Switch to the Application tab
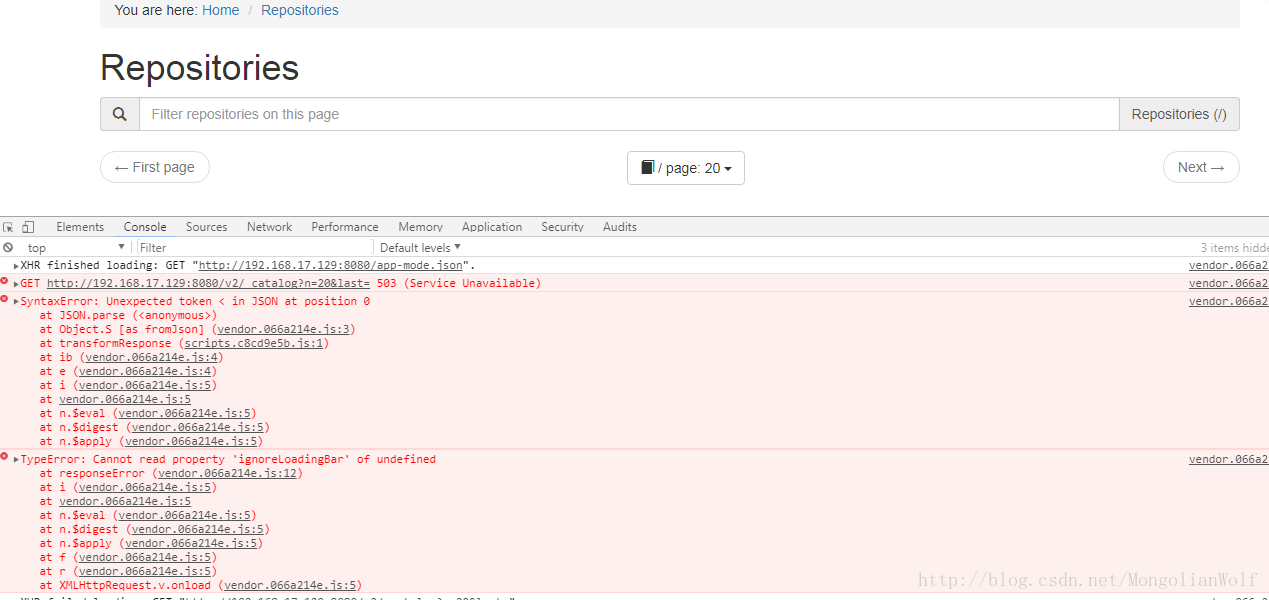This screenshot has height=600, width=1269. point(492,227)
